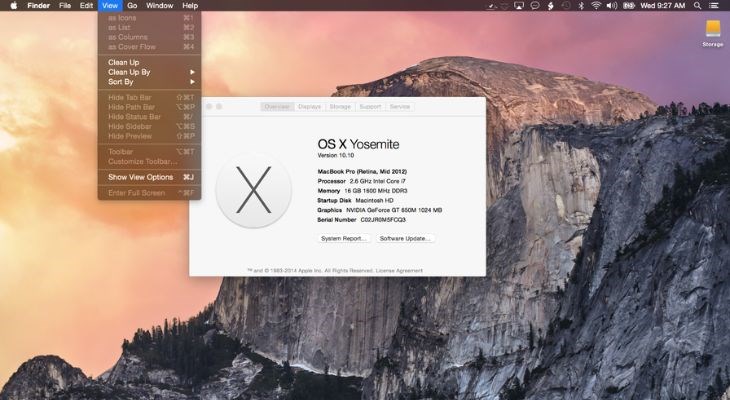Open the Window menu

click(160, 6)
